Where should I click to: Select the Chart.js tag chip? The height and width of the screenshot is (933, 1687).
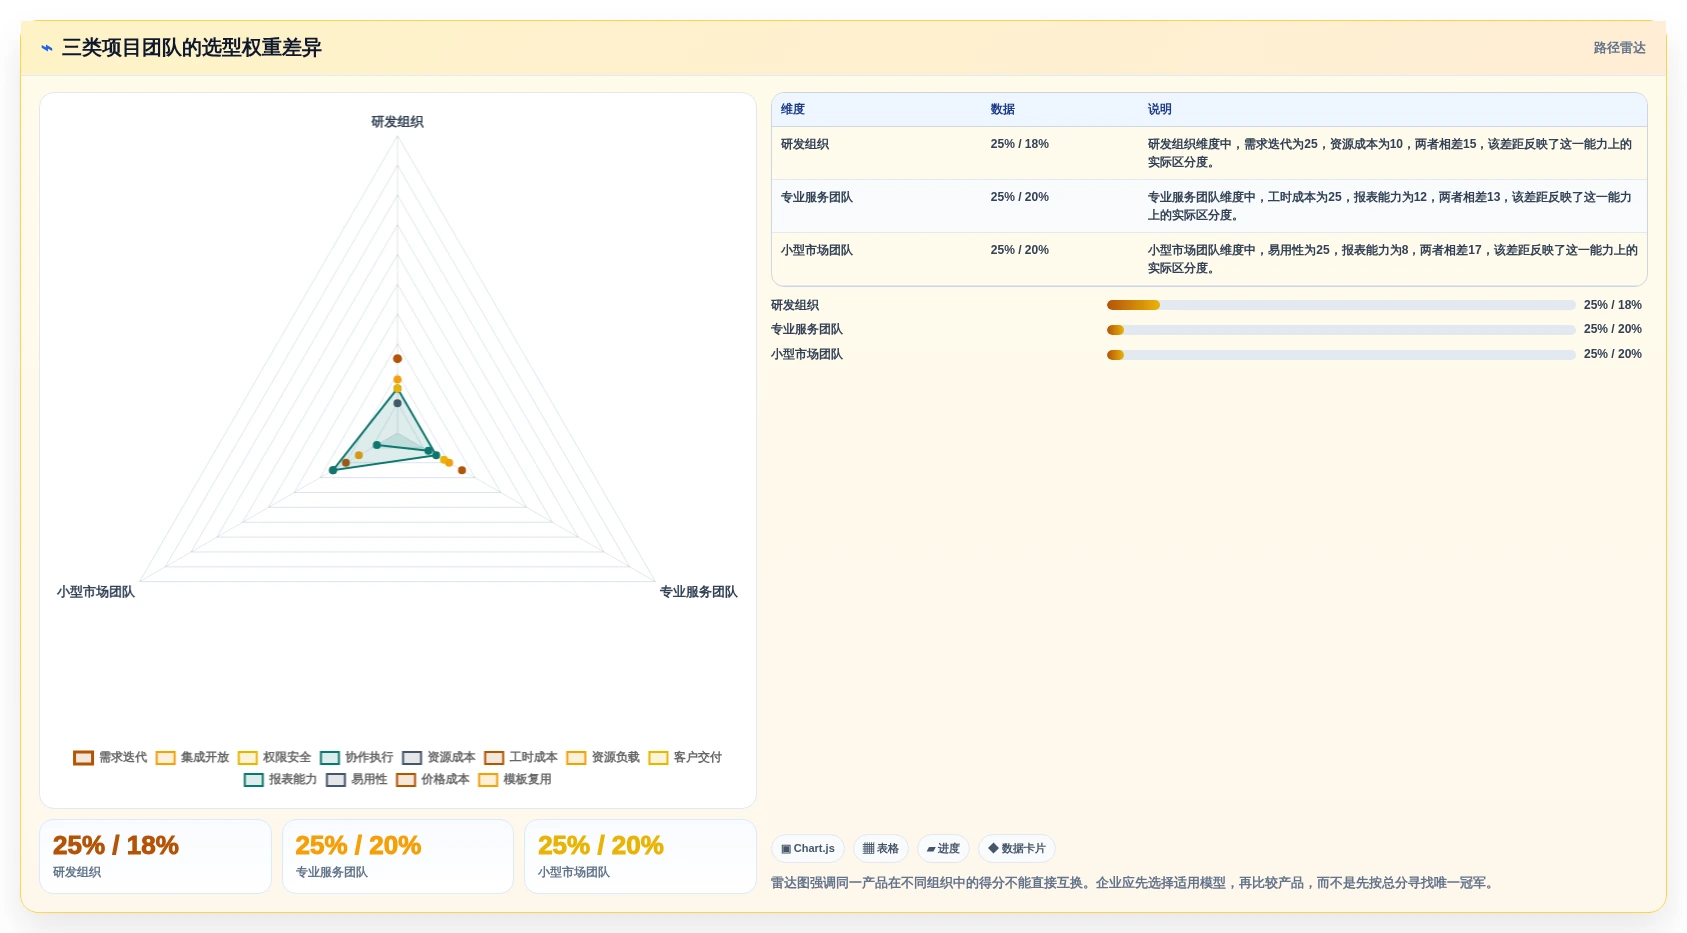(x=808, y=849)
